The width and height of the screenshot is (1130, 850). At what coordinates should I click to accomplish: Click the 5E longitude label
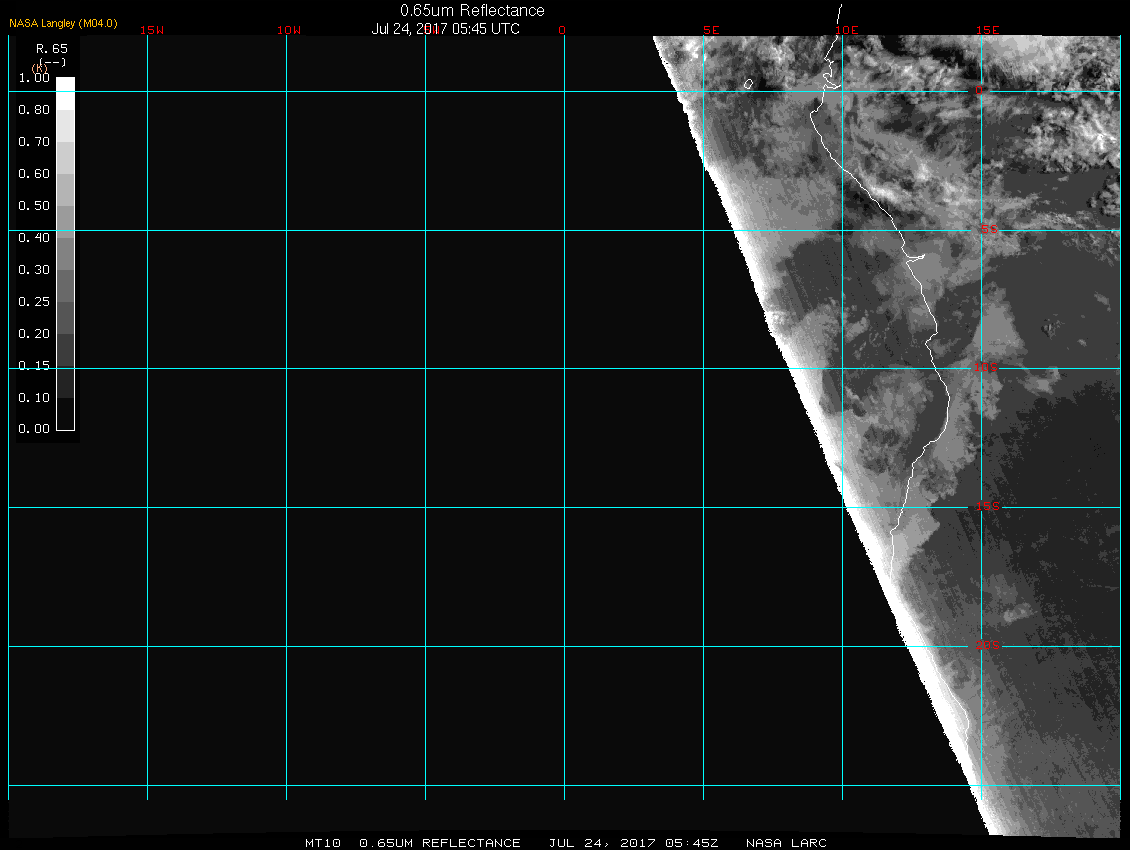coord(711,30)
